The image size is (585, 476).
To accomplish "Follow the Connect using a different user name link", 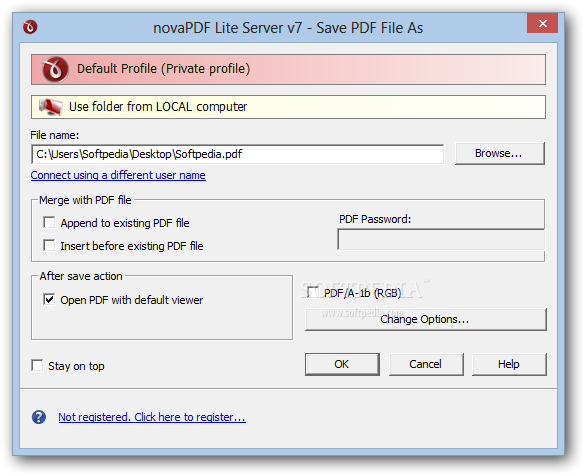I will pyautogui.click(x=118, y=175).
